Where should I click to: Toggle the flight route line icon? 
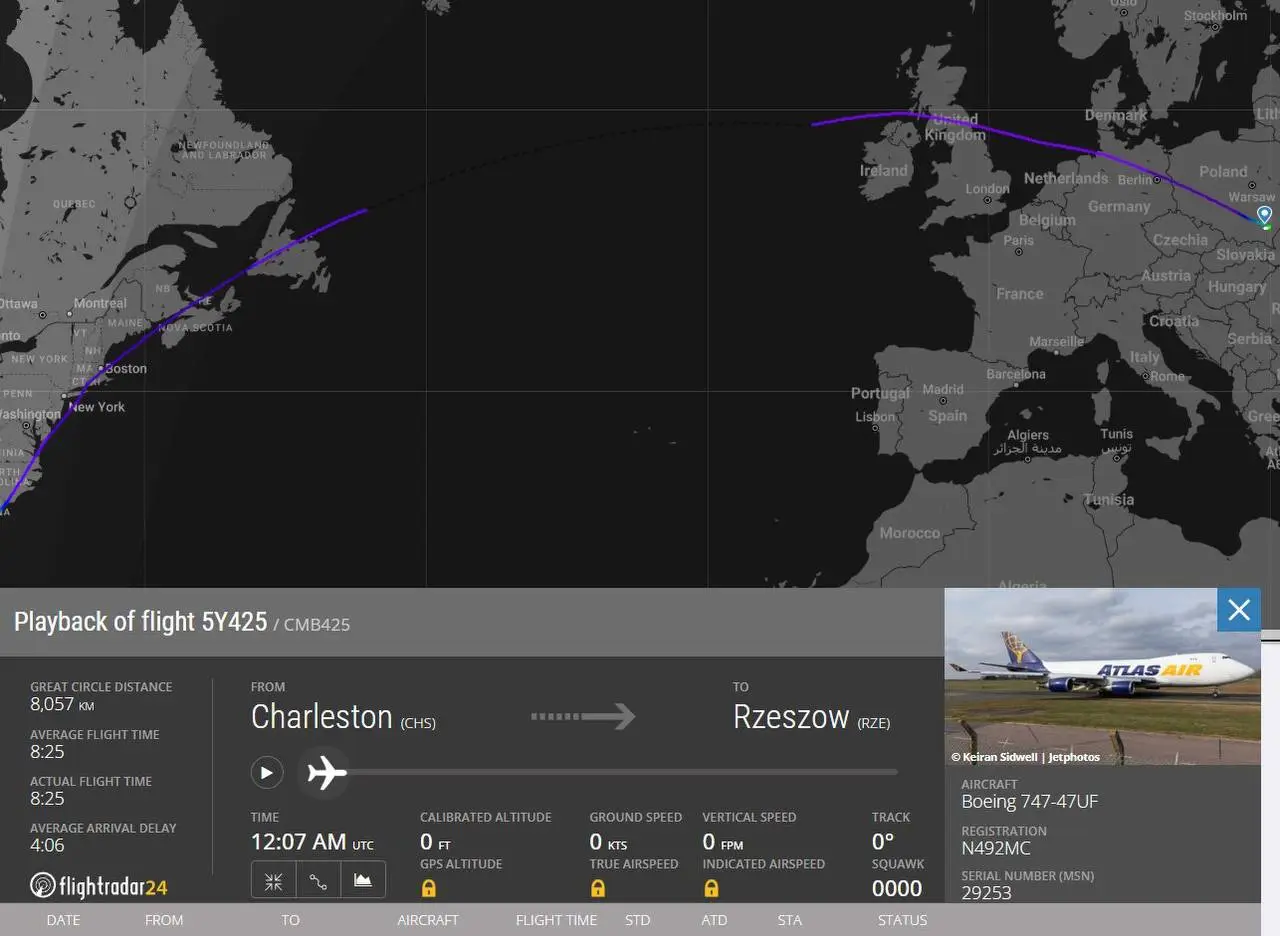click(318, 881)
